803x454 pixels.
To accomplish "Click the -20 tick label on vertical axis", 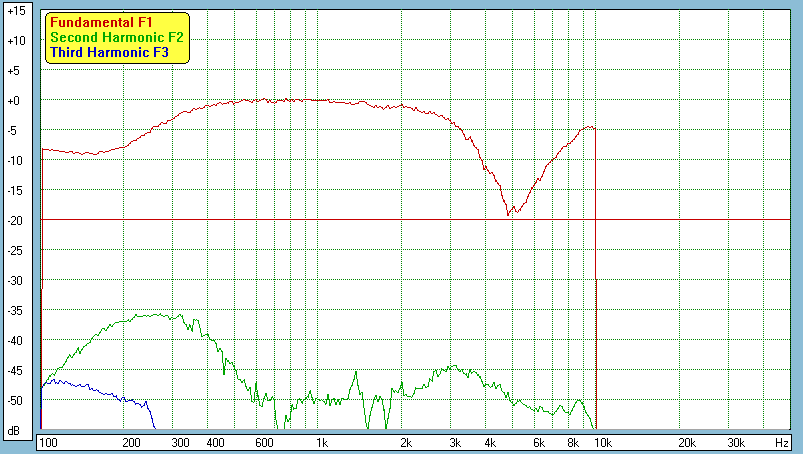I will (x=15, y=221).
